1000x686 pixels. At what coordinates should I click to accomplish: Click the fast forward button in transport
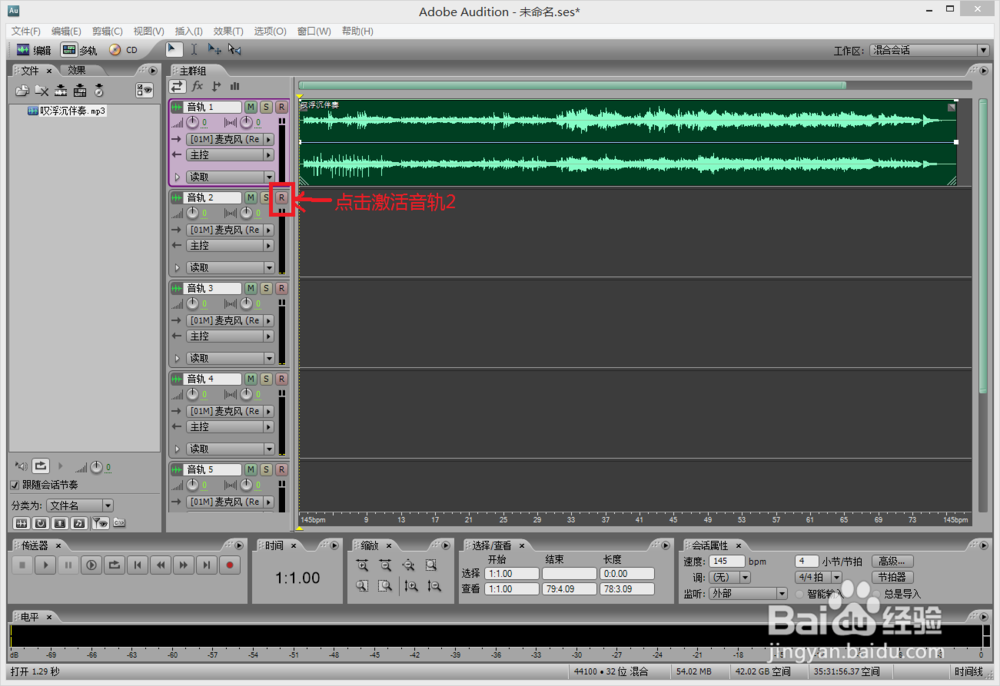[x=184, y=565]
